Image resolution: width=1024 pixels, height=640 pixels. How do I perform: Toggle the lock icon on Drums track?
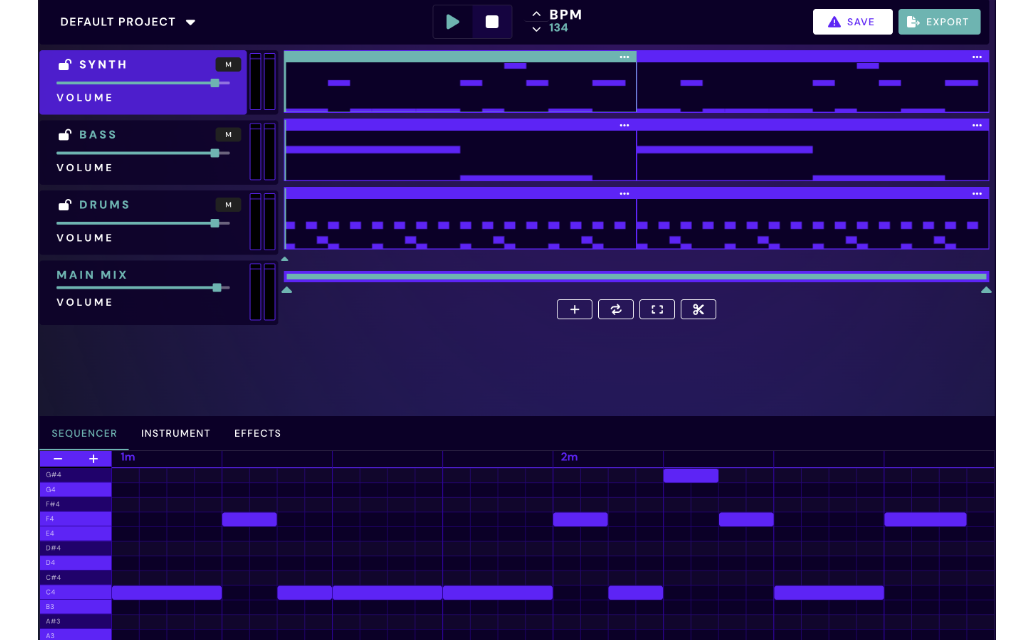[x=65, y=205]
